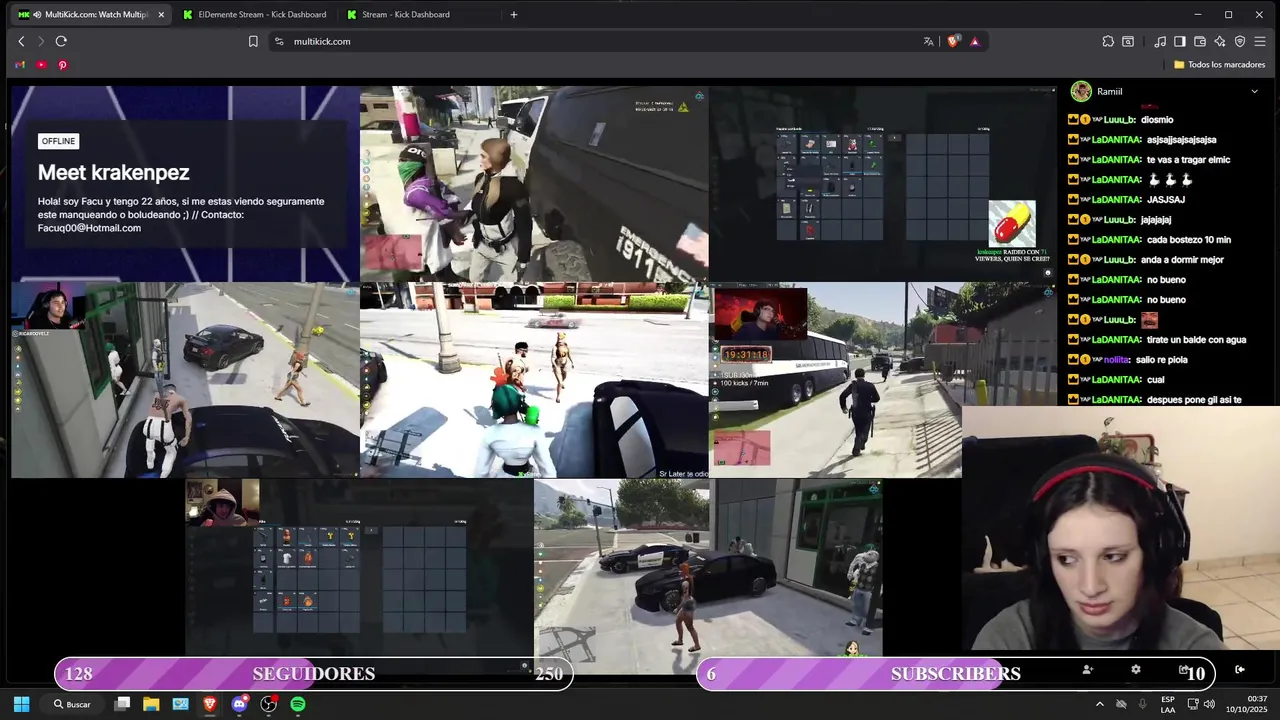Close the MultiKick.com tab

pyautogui.click(x=161, y=14)
